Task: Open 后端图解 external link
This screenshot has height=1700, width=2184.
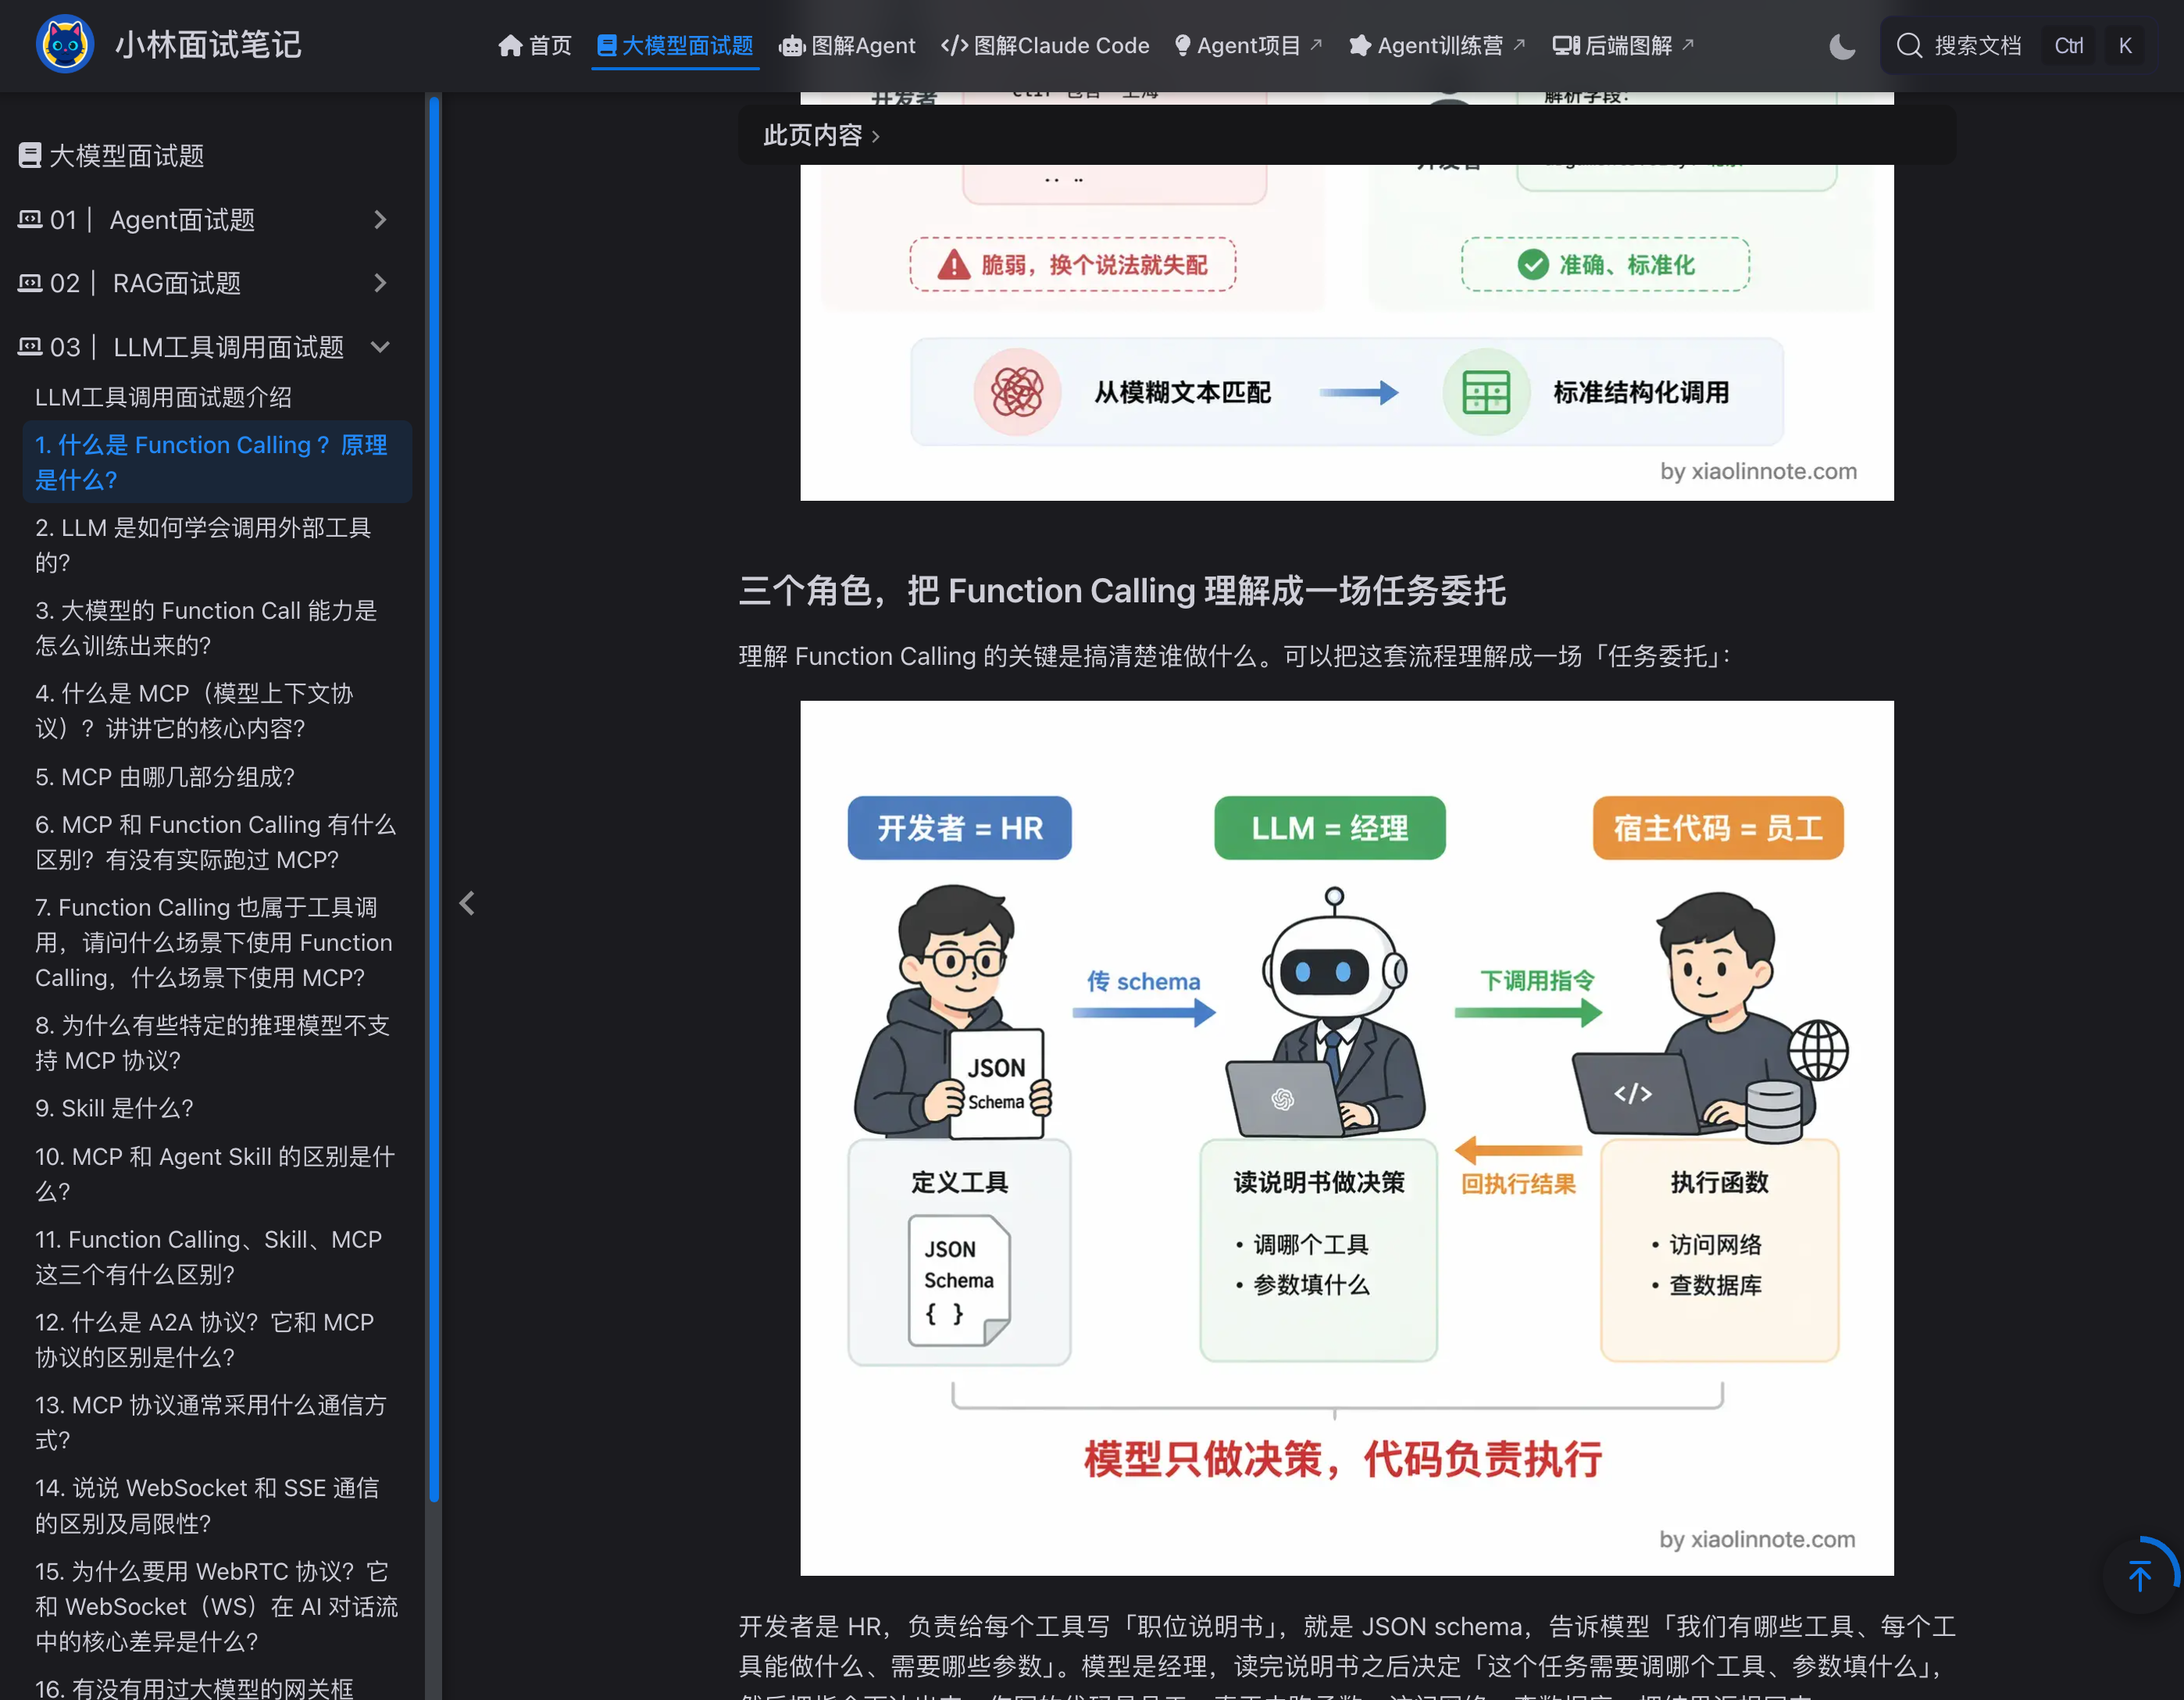Action: pos(1623,46)
